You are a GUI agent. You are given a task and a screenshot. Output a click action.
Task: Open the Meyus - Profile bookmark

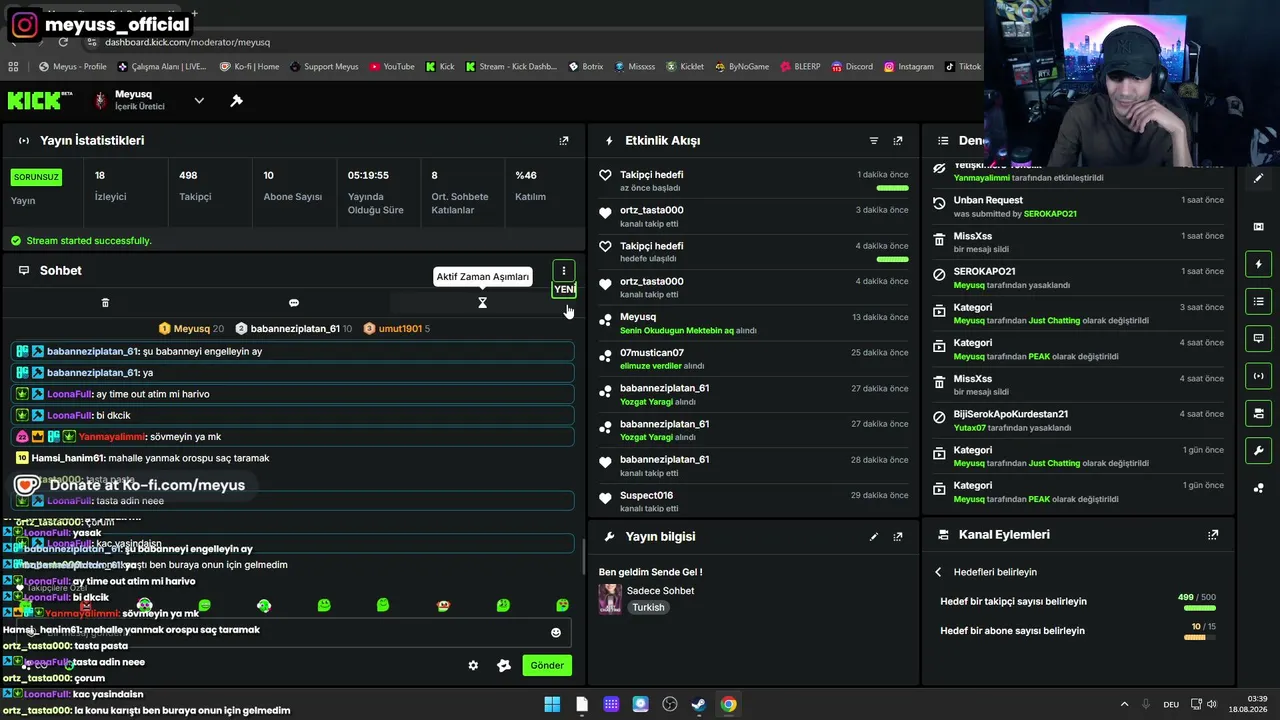click(x=73, y=67)
